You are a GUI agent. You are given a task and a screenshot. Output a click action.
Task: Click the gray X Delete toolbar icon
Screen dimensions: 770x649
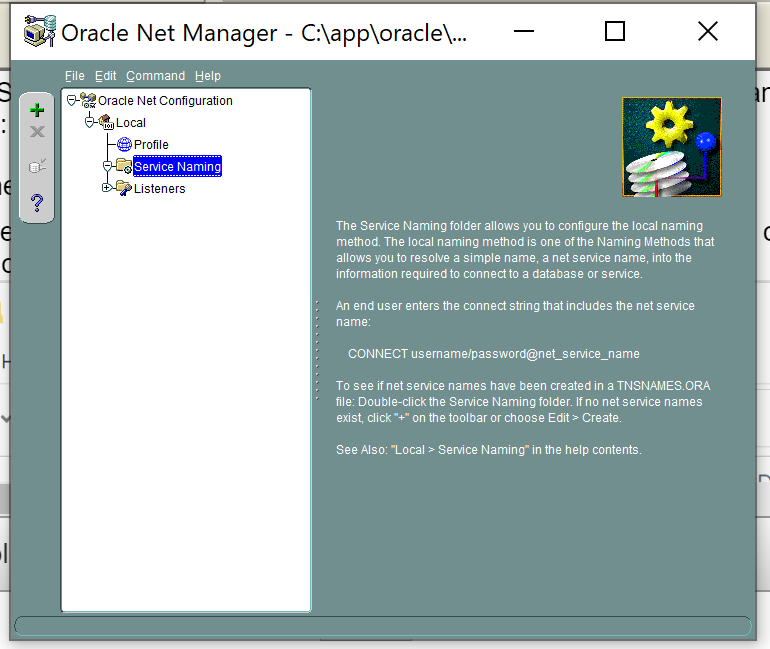coord(38,132)
